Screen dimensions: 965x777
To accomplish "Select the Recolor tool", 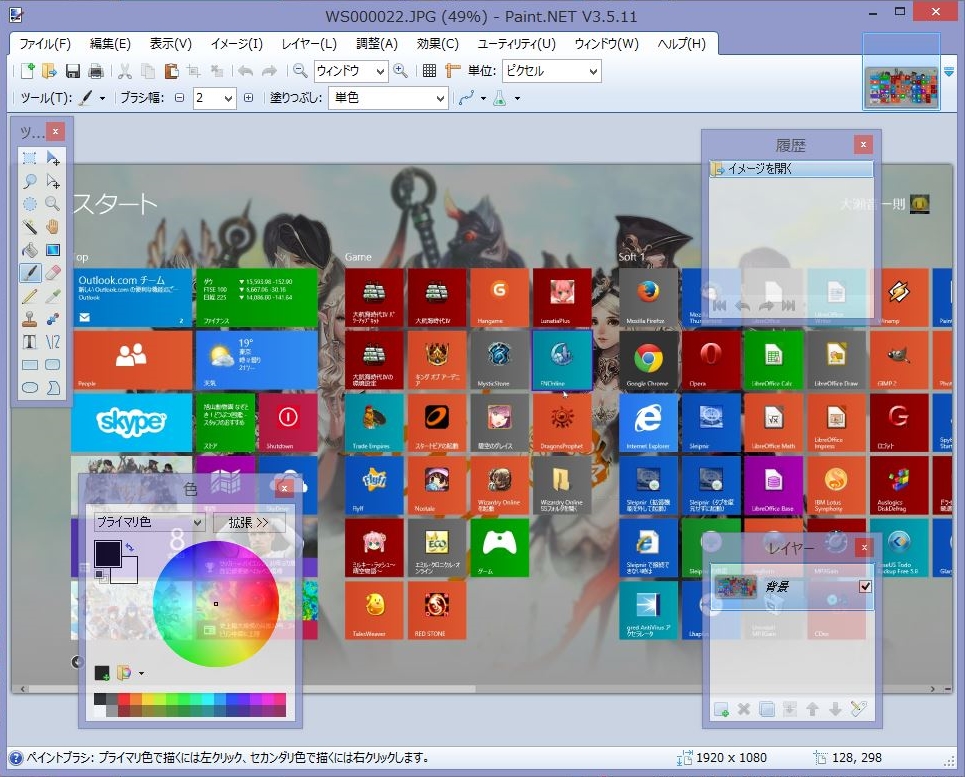I will click(53, 319).
